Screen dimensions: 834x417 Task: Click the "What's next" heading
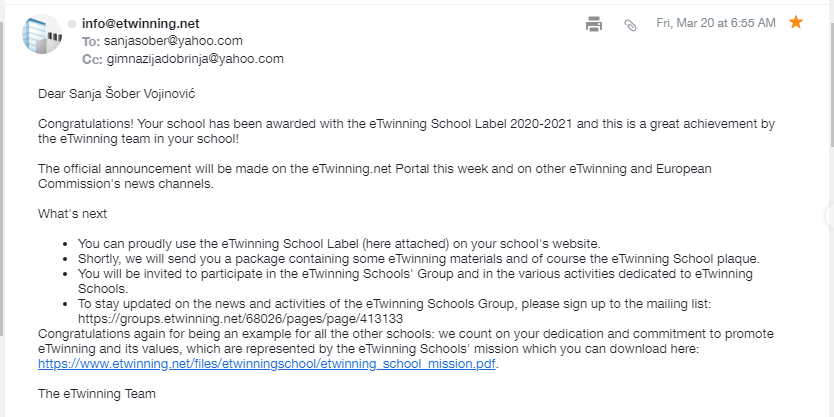tap(72, 214)
